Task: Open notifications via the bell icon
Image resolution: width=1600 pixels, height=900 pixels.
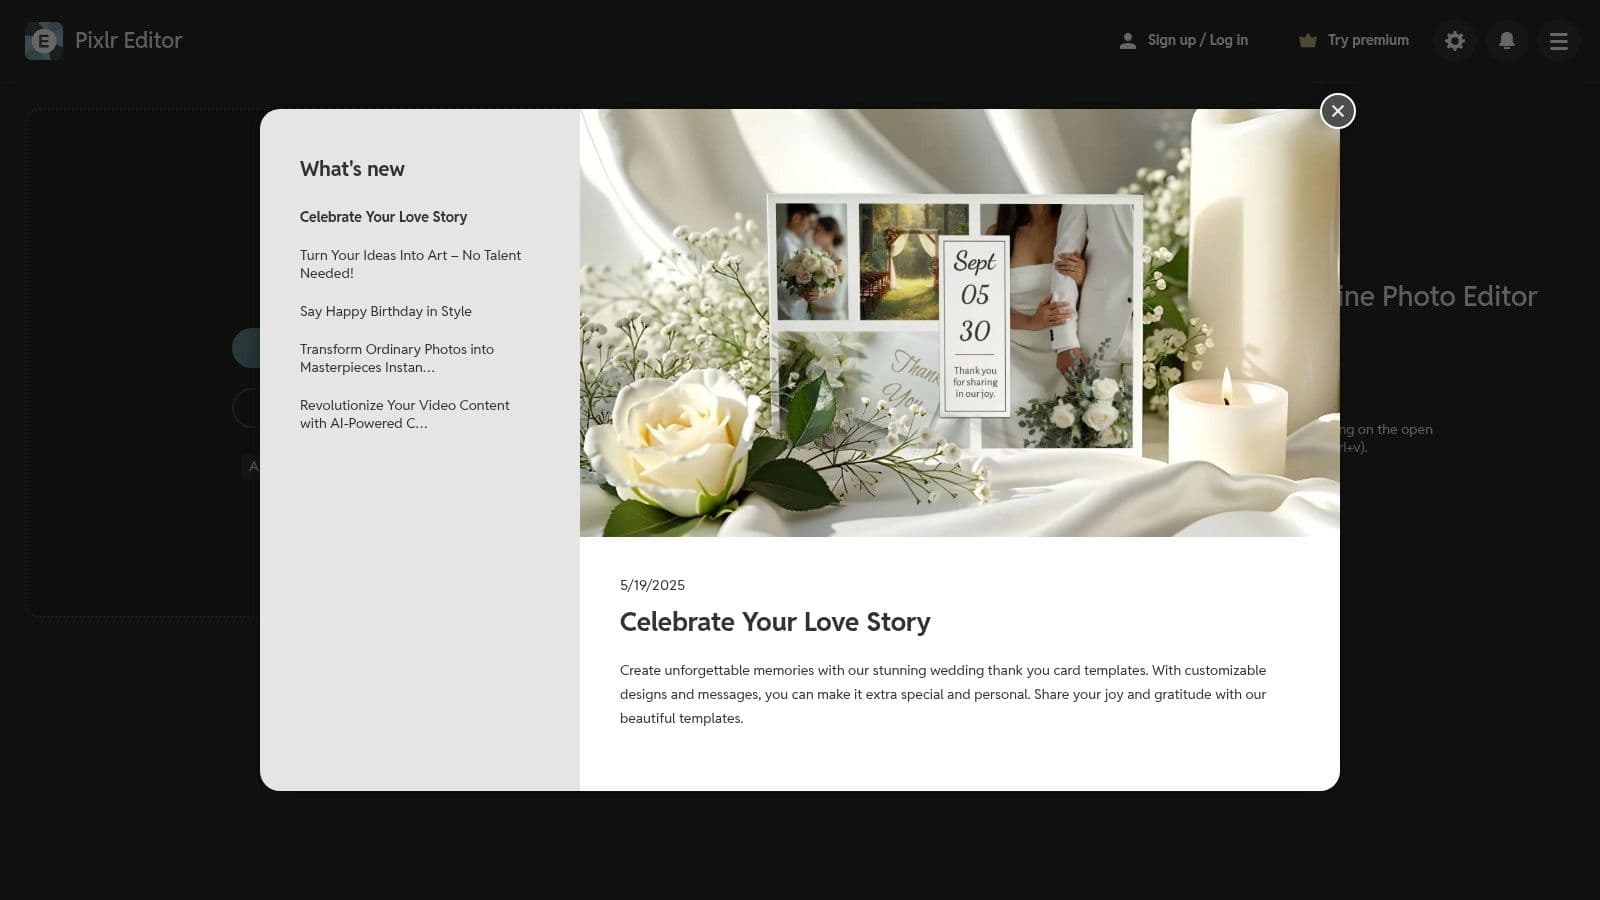Action: (x=1507, y=41)
